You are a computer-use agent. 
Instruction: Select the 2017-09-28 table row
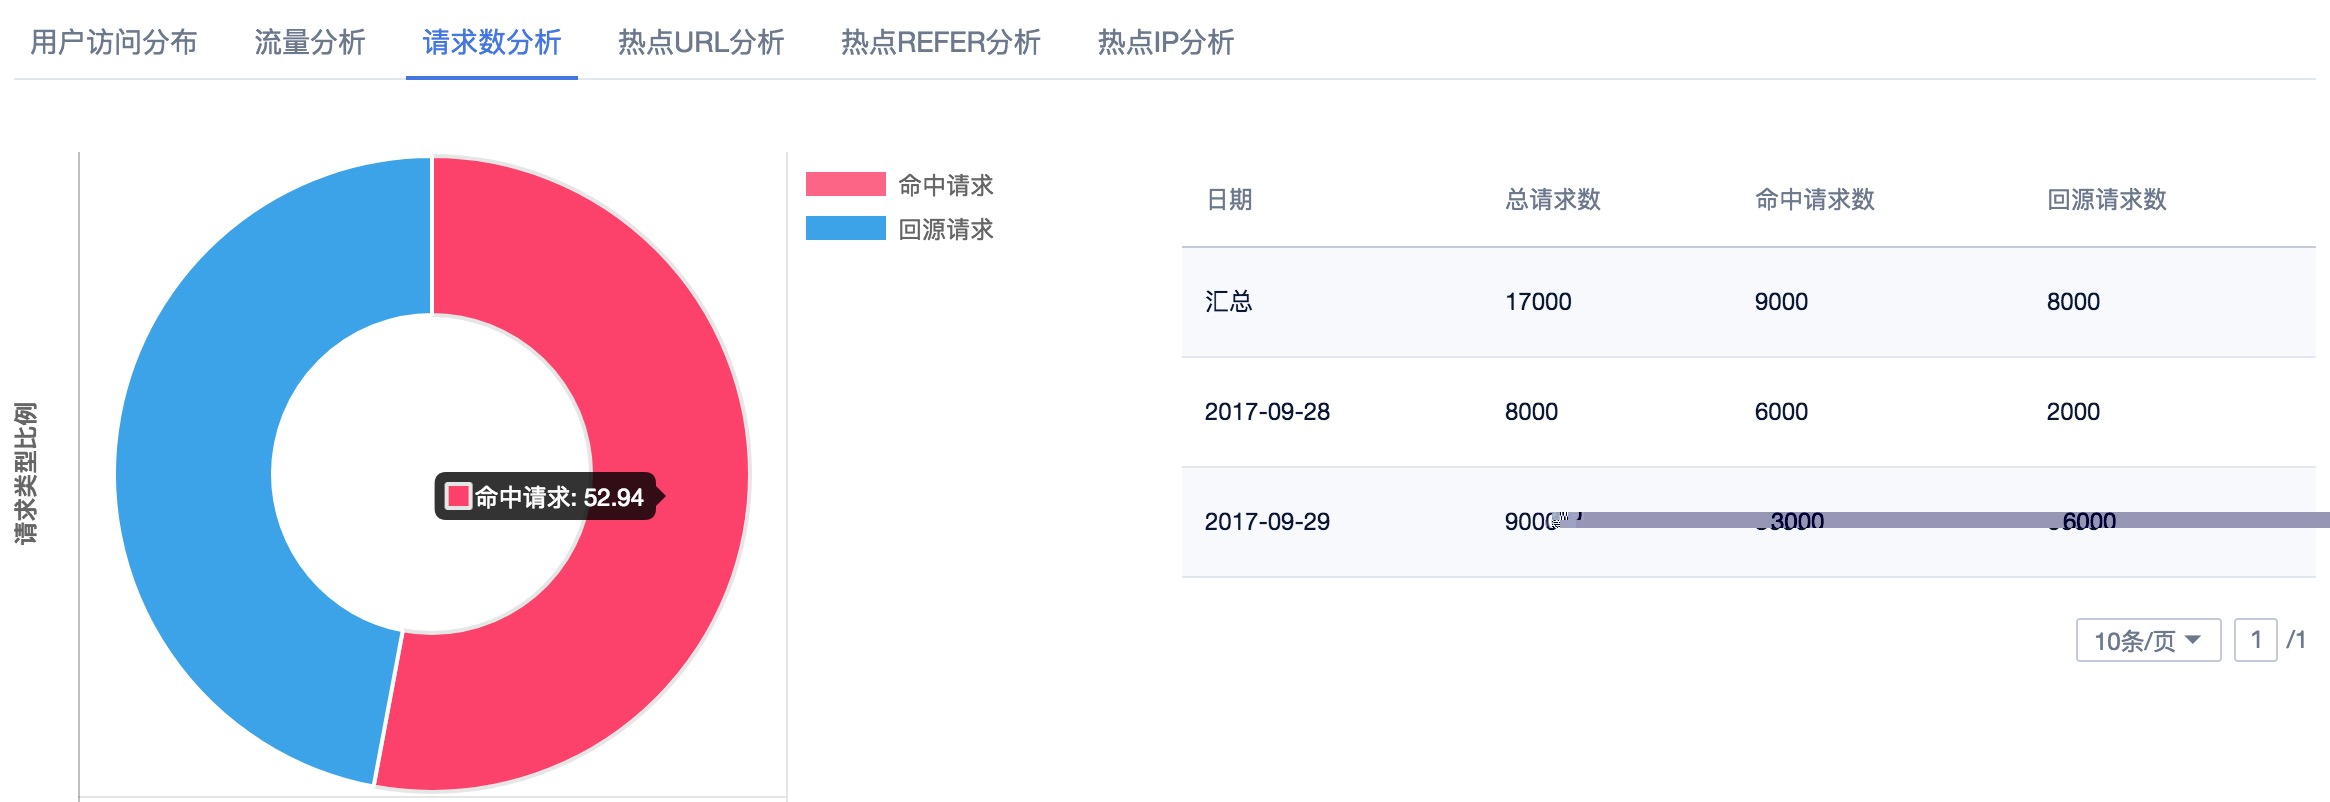pyautogui.click(x=1267, y=412)
